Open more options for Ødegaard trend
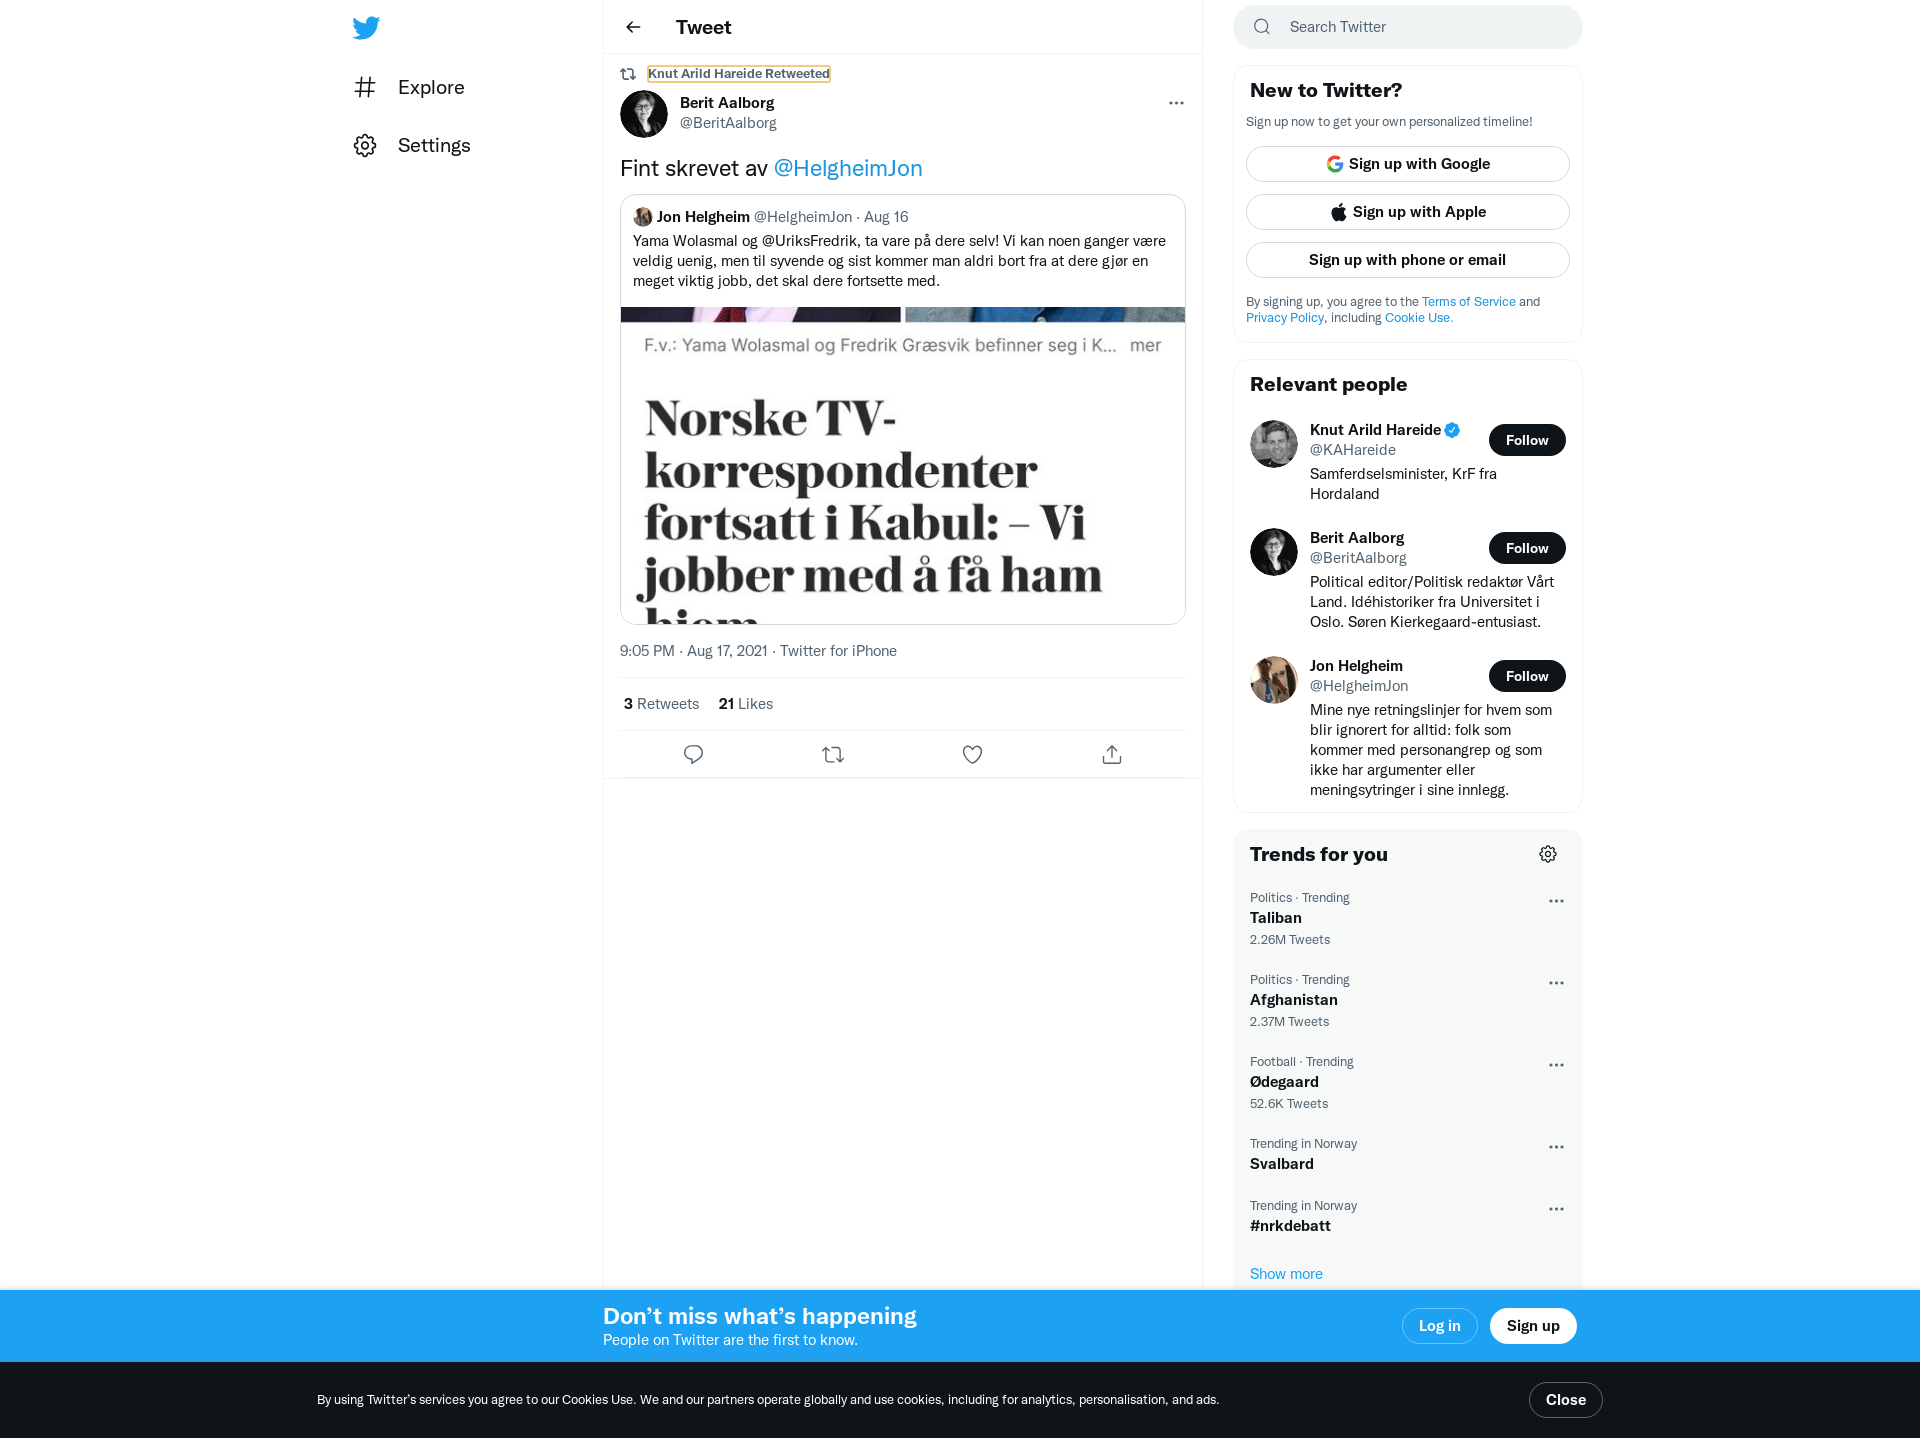This screenshot has height=1438, width=1920. [x=1556, y=1065]
